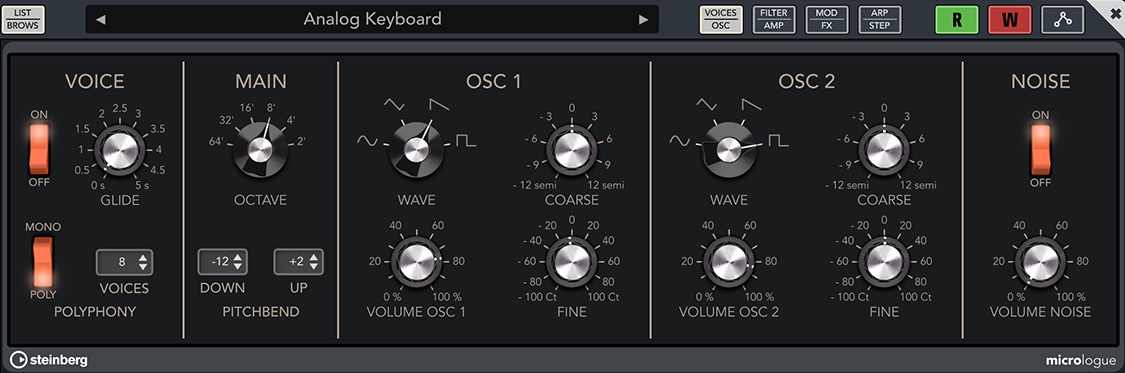
Task: Click the Voices value field showing 8
Action: coord(125,262)
